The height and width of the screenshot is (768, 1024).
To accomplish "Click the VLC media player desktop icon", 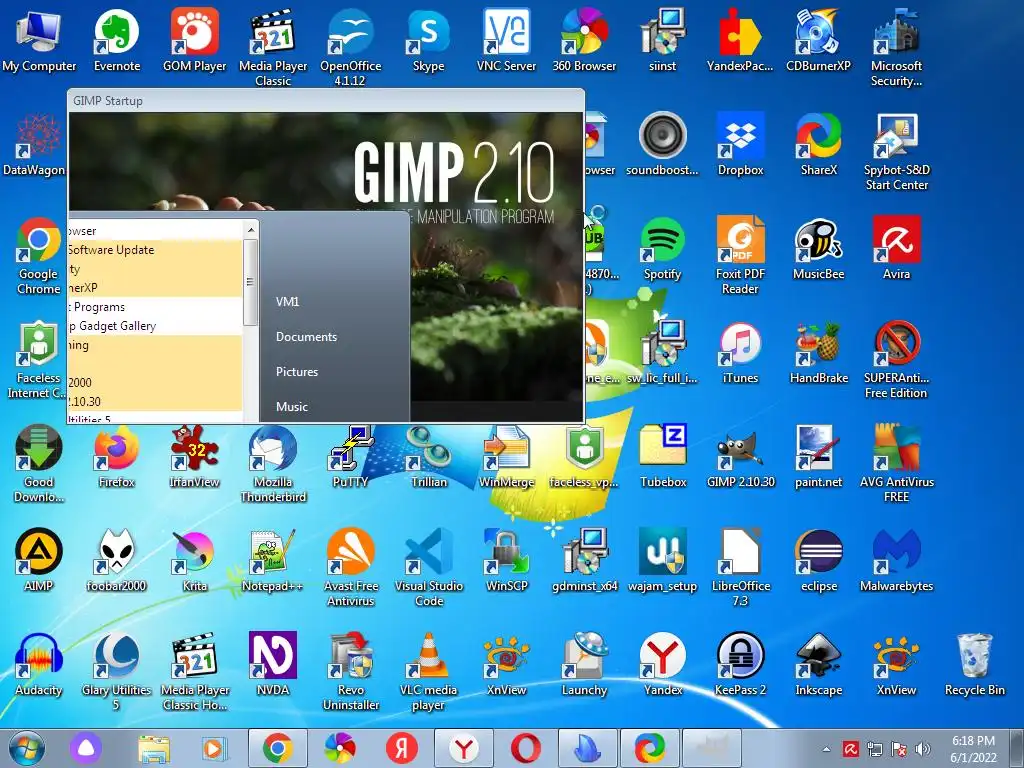I will (x=428, y=671).
